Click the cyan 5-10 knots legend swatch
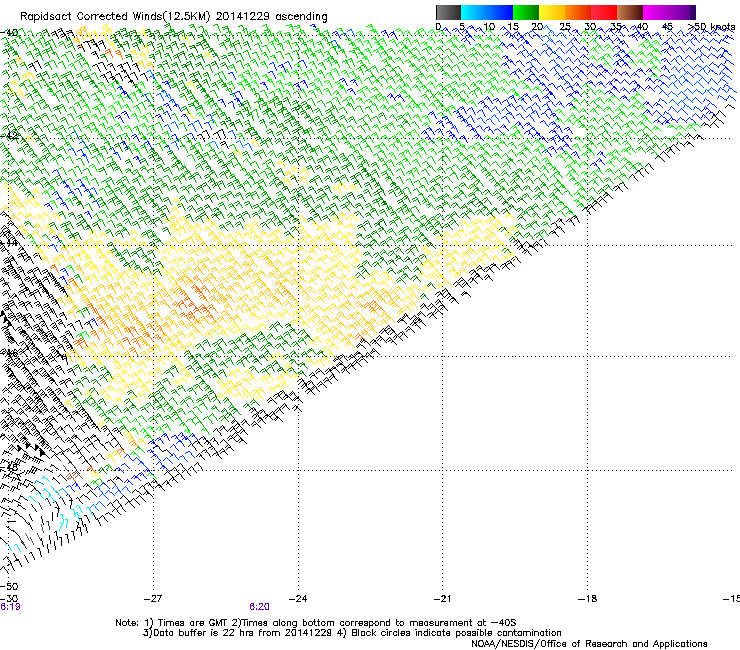 click(473, 12)
